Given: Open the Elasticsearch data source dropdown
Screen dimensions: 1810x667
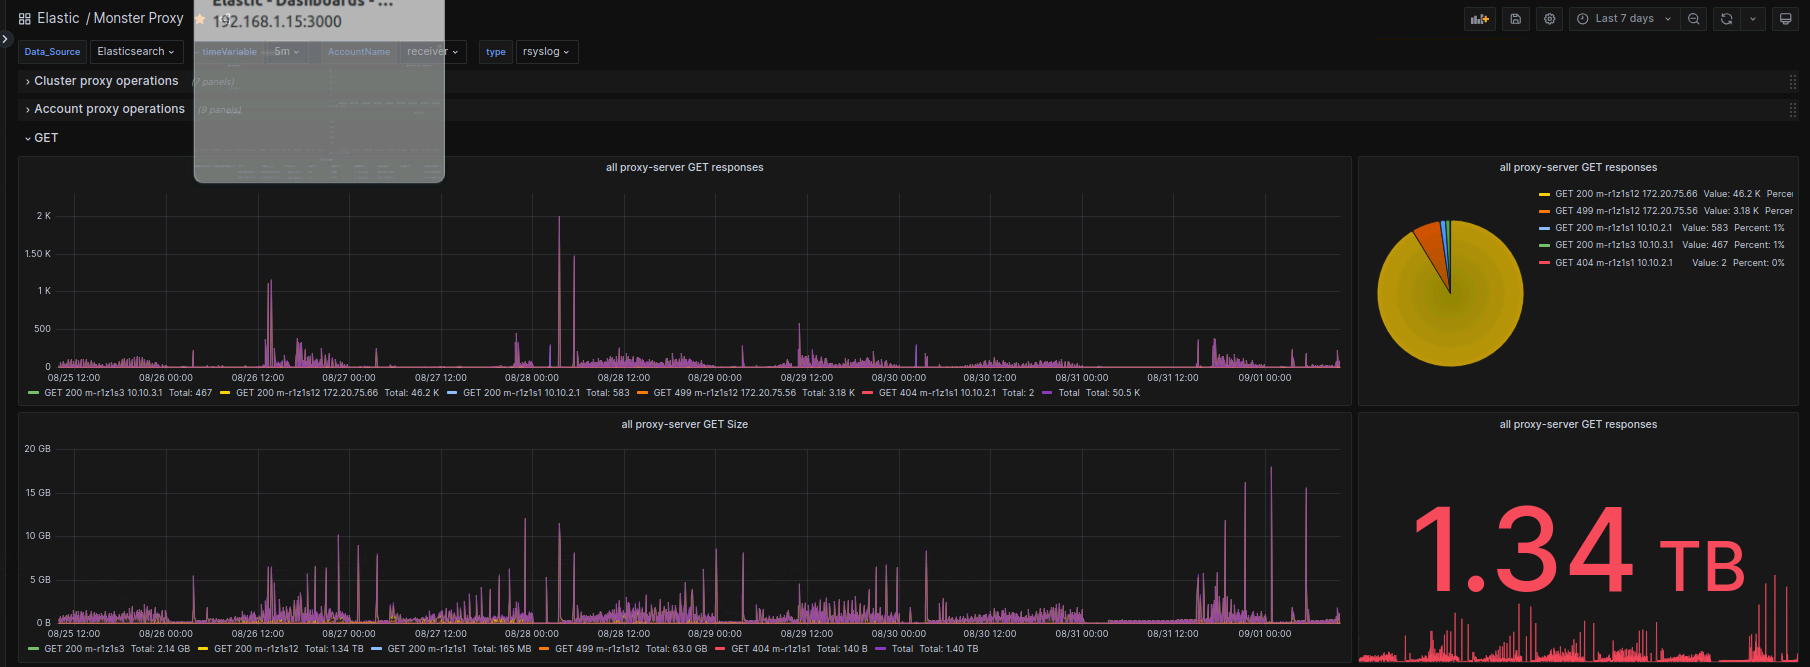Looking at the screenshot, I should 136,52.
